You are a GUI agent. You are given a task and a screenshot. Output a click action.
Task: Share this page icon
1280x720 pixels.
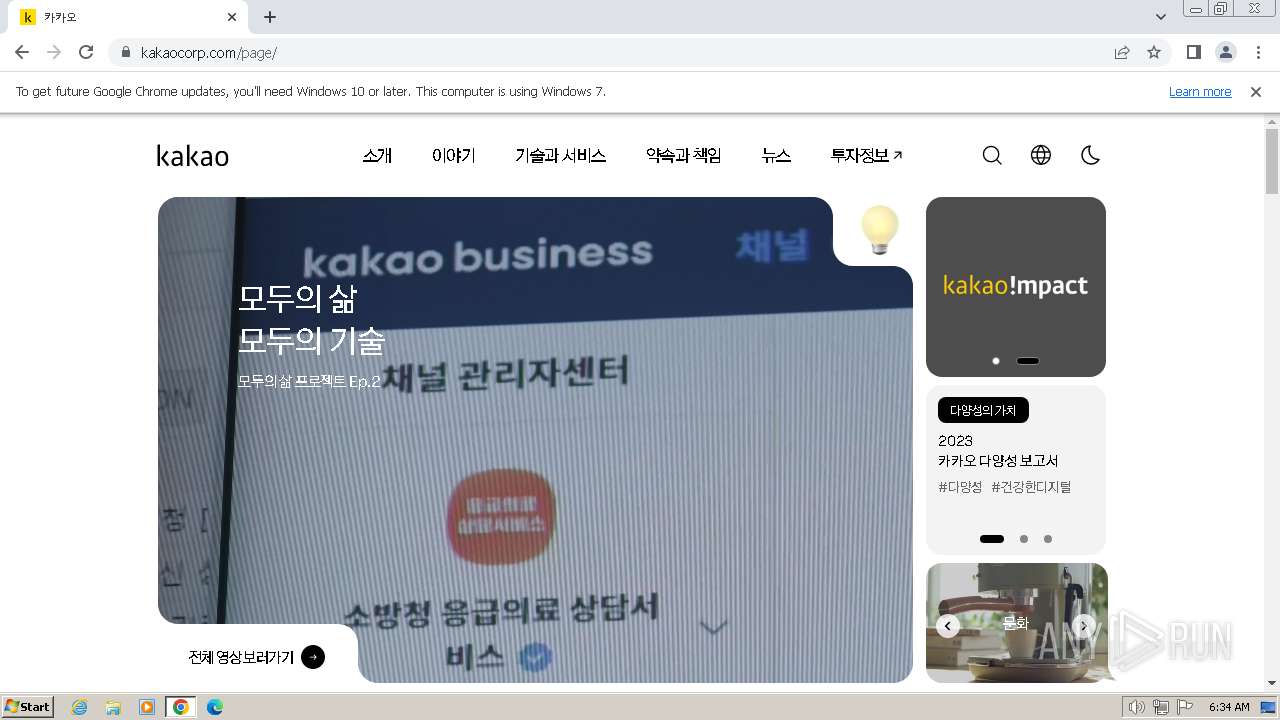pyautogui.click(x=1122, y=53)
